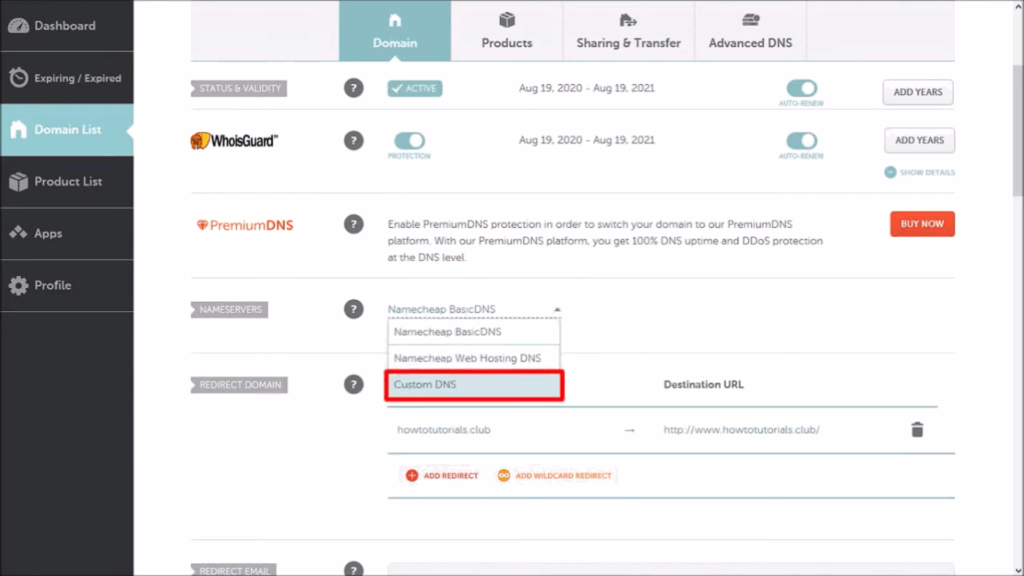The height and width of the screenshot is (576, 1024).
Task: Toggle WhoisGuard protection switch
Action: pos(409,140)
